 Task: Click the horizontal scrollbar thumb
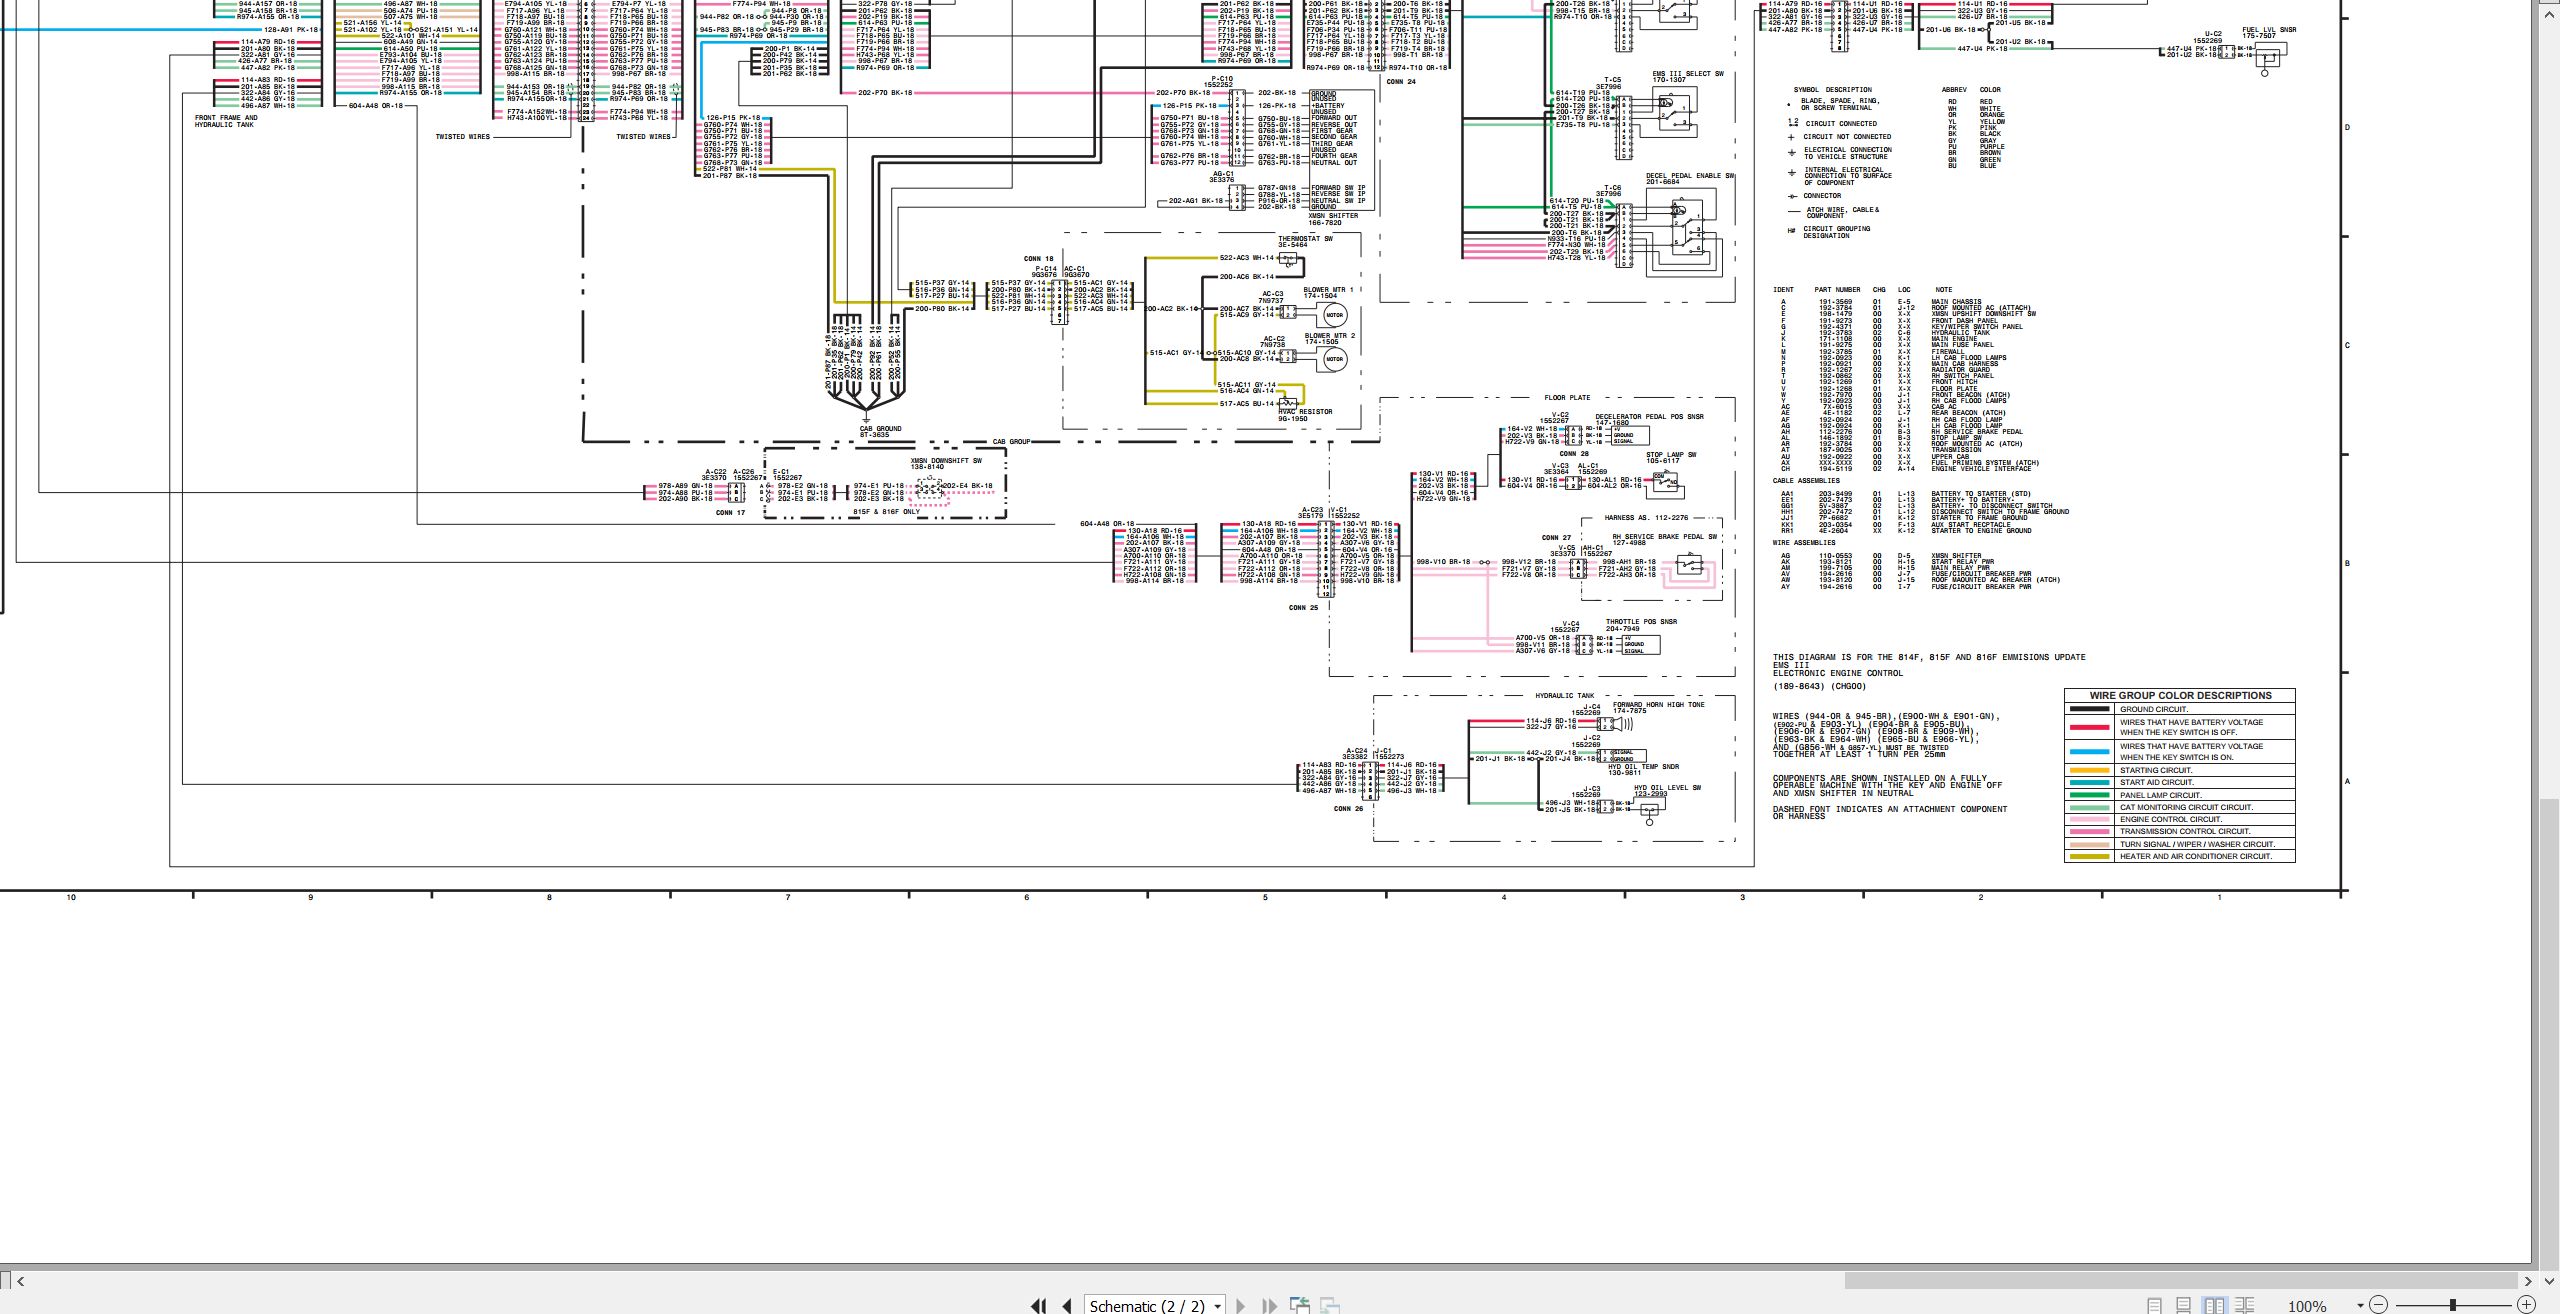2181,1281
